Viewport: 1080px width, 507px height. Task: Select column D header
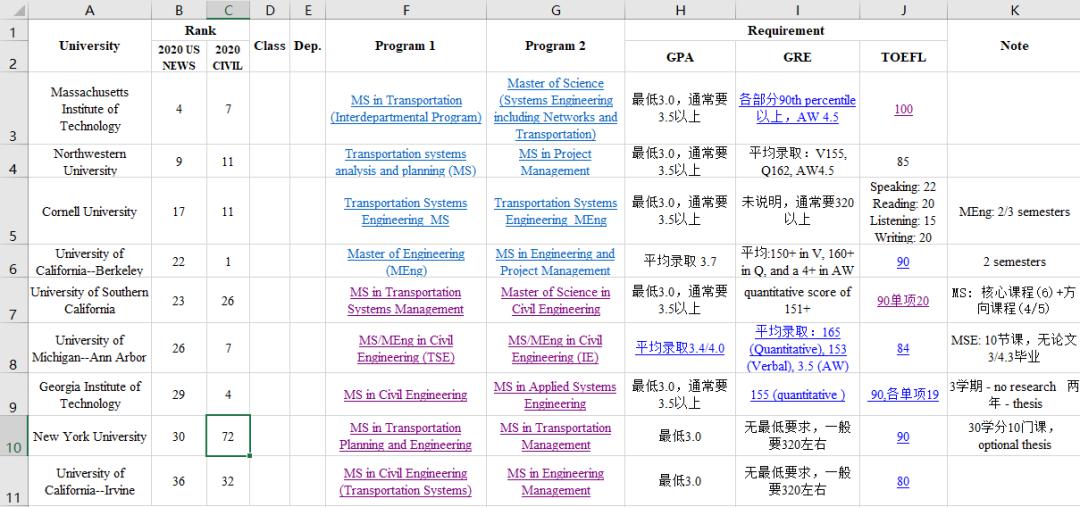pos(269,10)
